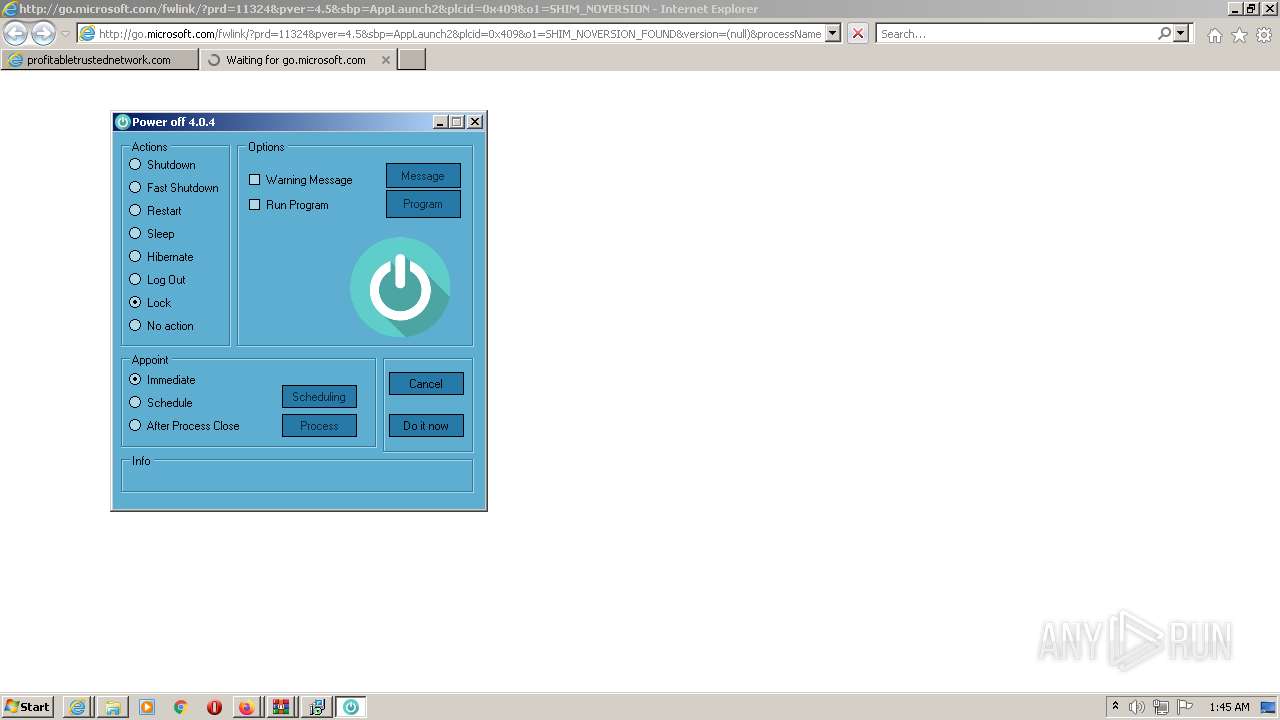
Task: Open Action Center flag icon
Action: coord(1185,707)
